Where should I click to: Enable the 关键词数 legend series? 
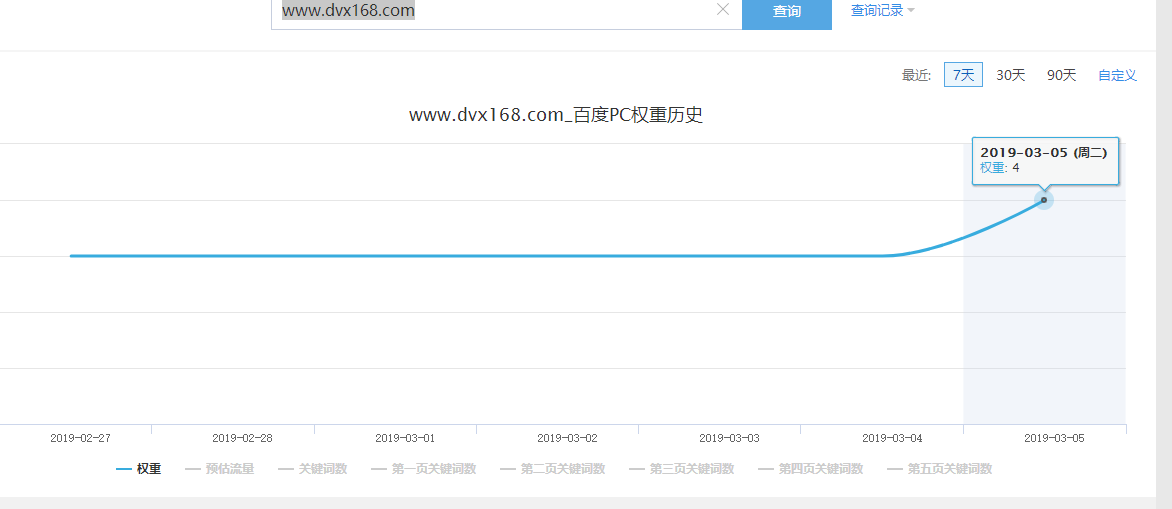click(x=312, y=469)
